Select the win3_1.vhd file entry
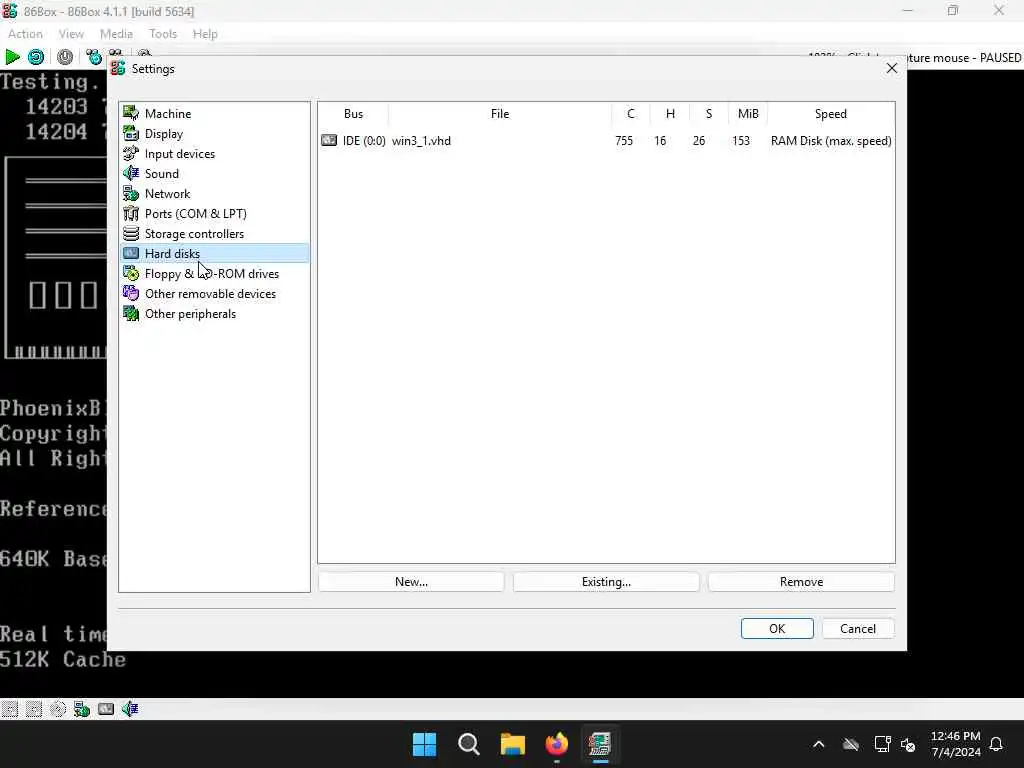This screenshot has height=768, width=1024. pyautogui.click(x=421, y=141)
